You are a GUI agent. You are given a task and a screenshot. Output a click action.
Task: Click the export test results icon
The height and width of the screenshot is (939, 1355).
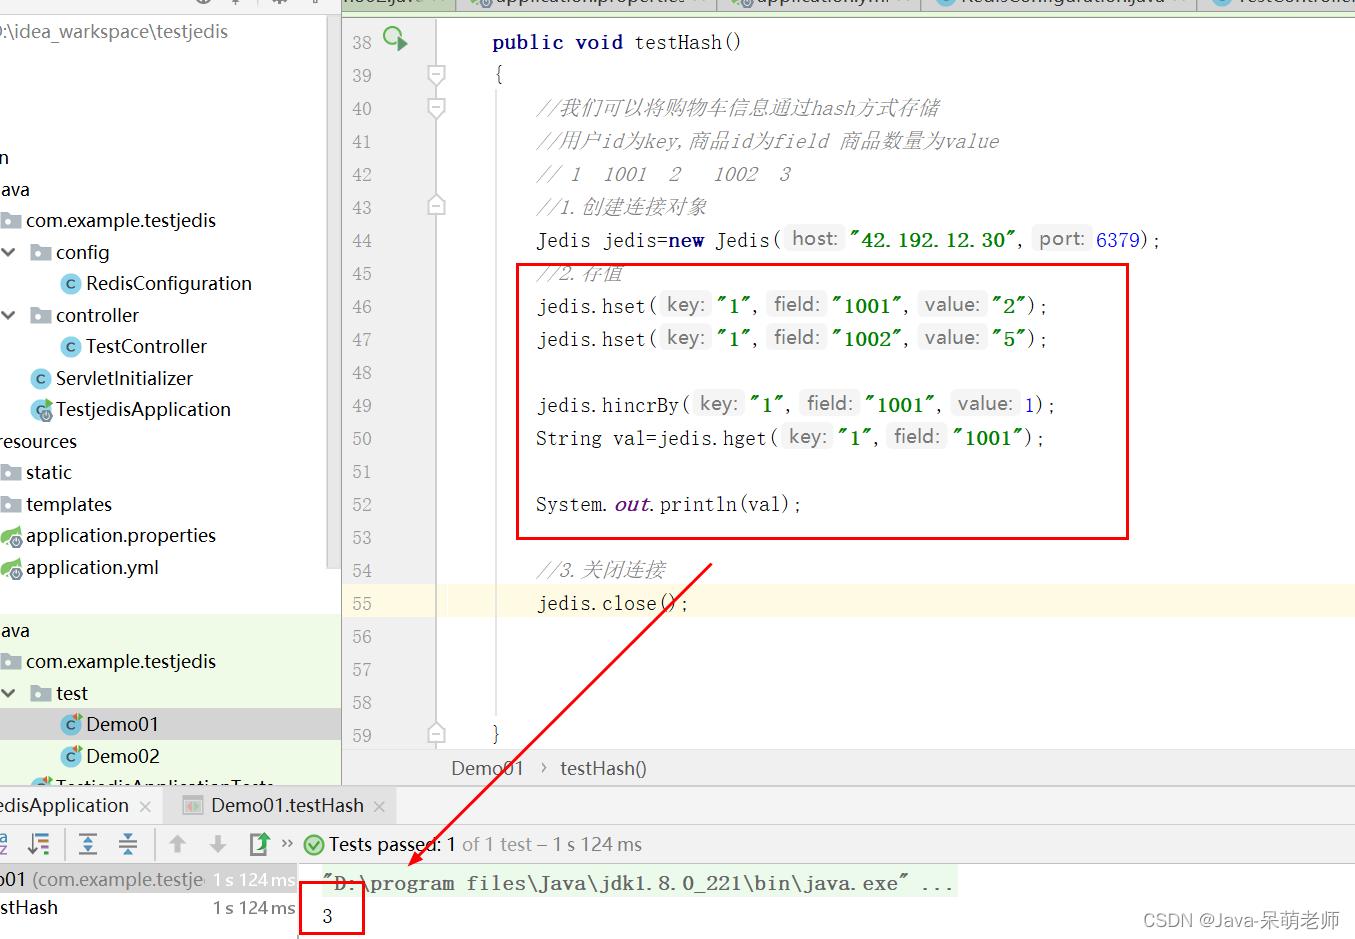259,844
